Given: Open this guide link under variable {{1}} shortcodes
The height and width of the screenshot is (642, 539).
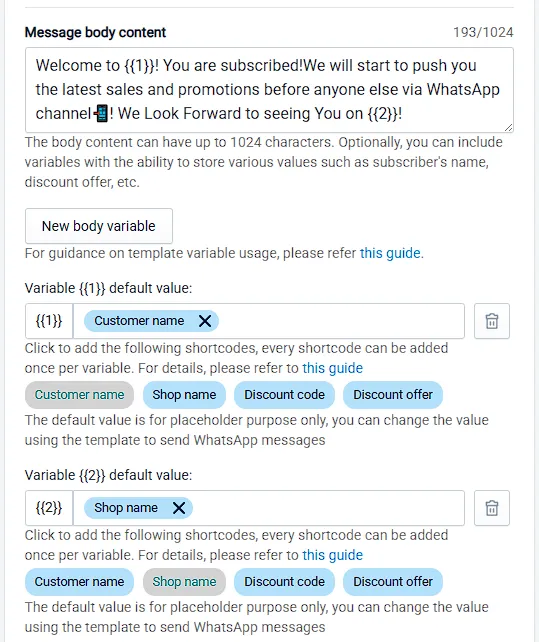Looking at the screenshot, I should (332, 368).
